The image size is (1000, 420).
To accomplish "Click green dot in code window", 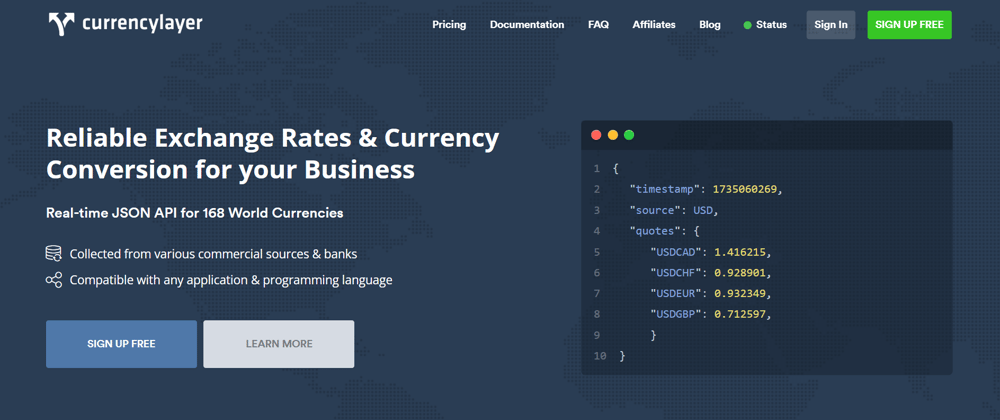I will point(629,135).
